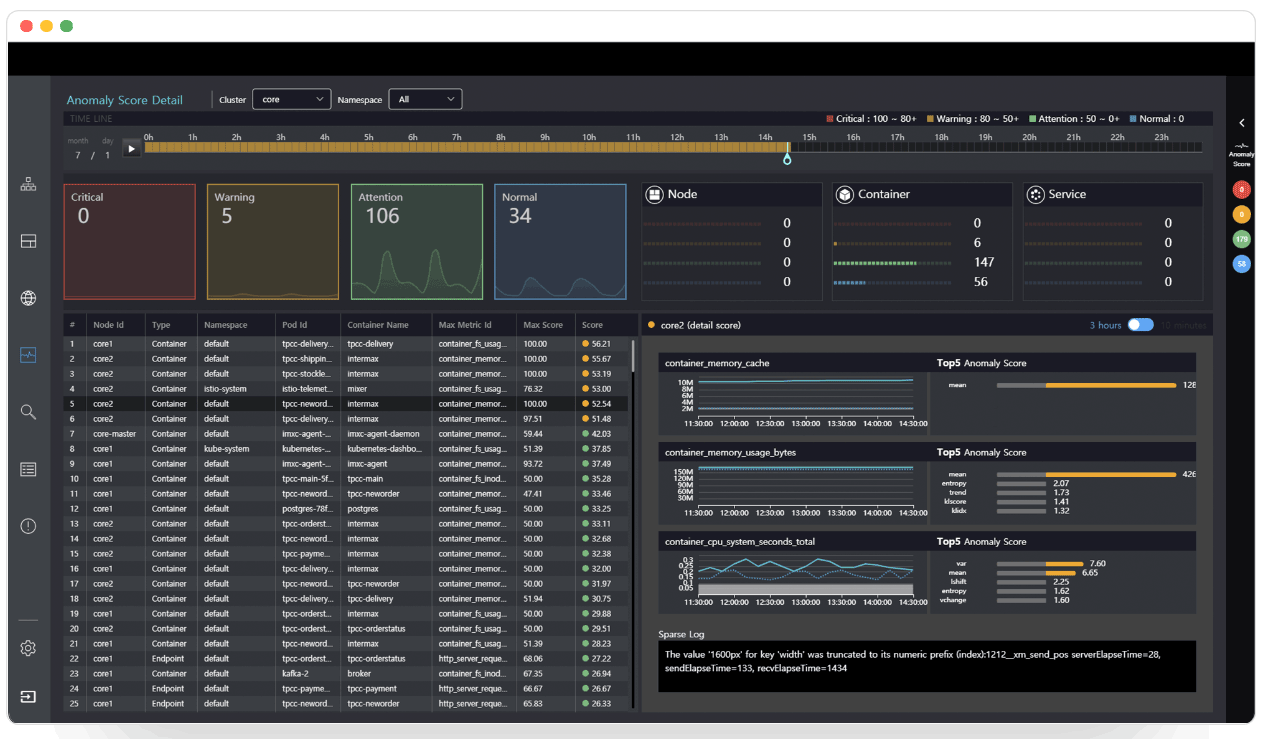Click the Max Metric Id column header
Screen dimensions: 1263x739
pos(465,325)
